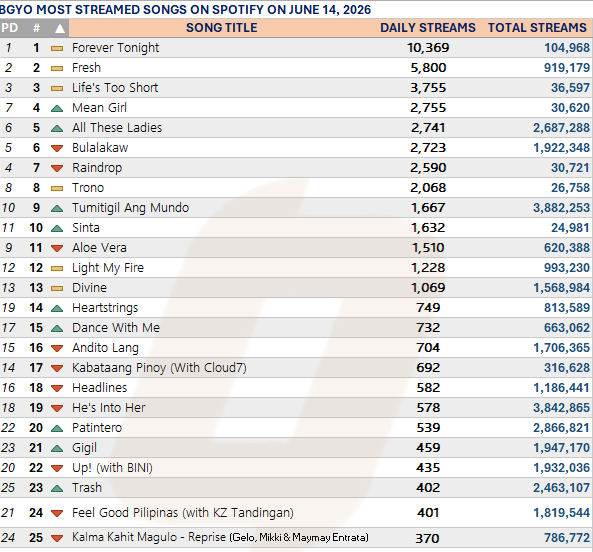Click total streams value 2,463,107
The image size is (593, 552).
(562, 488)
